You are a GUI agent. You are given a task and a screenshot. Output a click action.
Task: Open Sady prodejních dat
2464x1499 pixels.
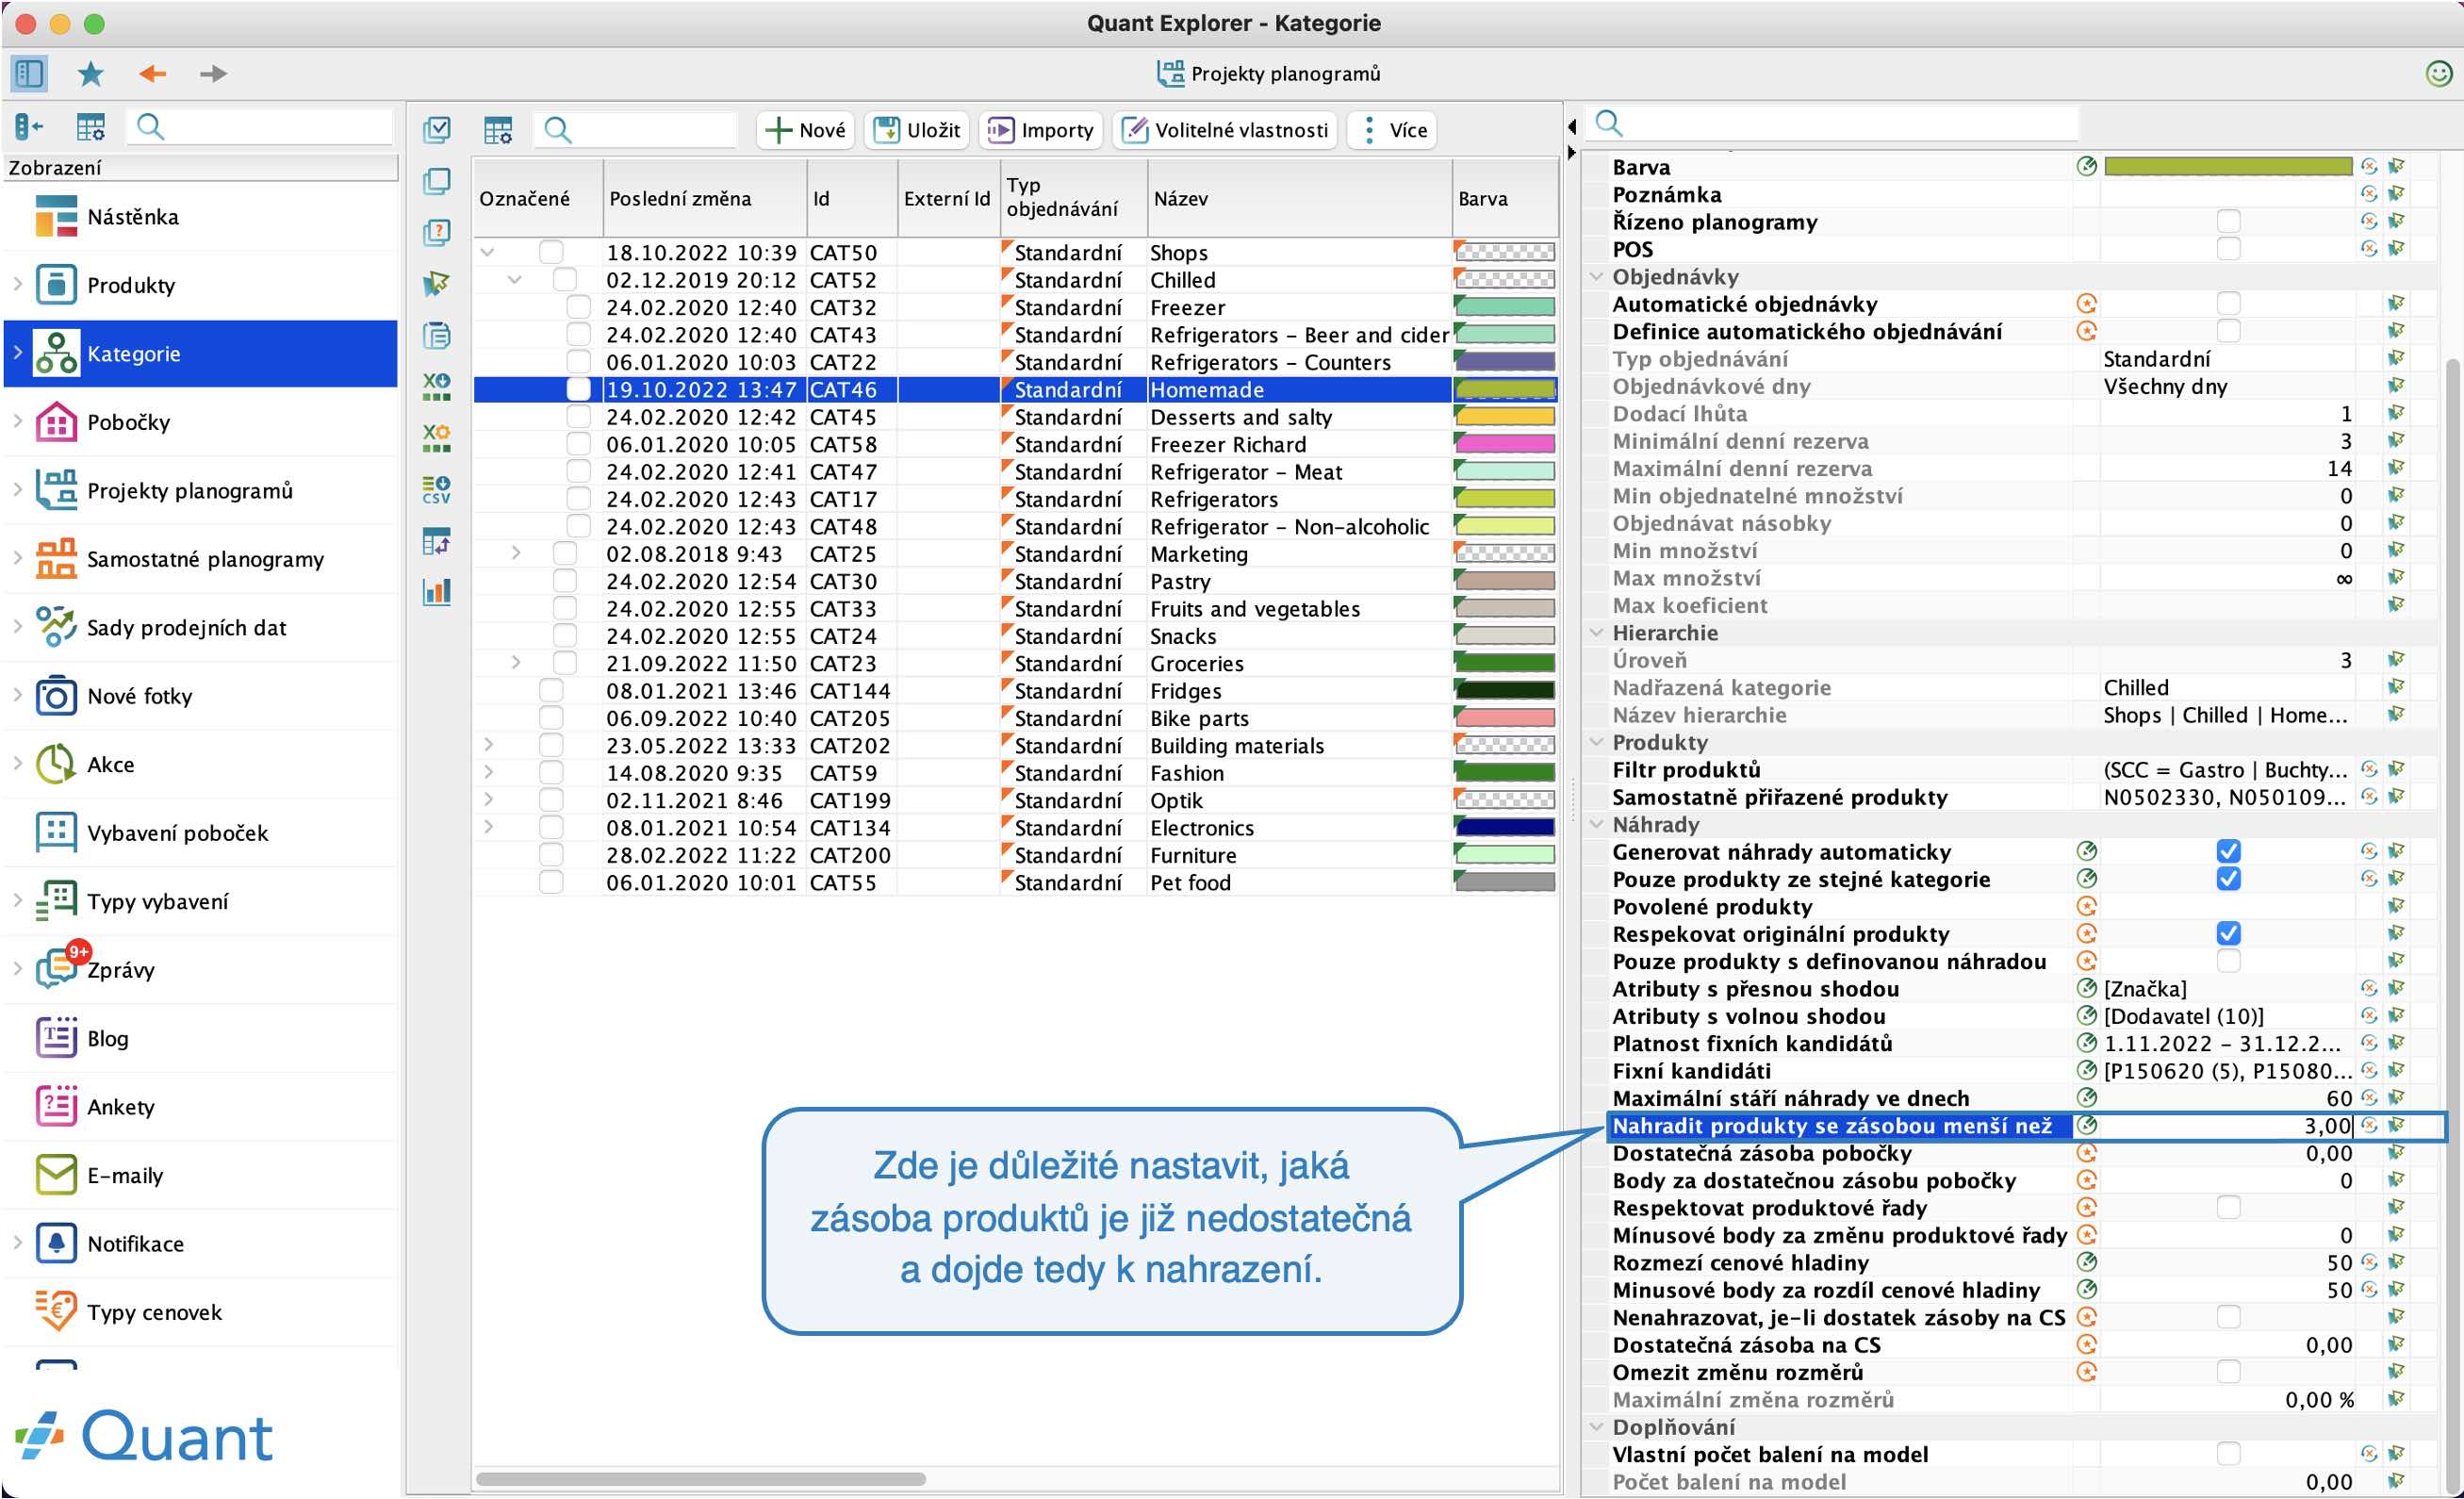(x=200, y=628)
